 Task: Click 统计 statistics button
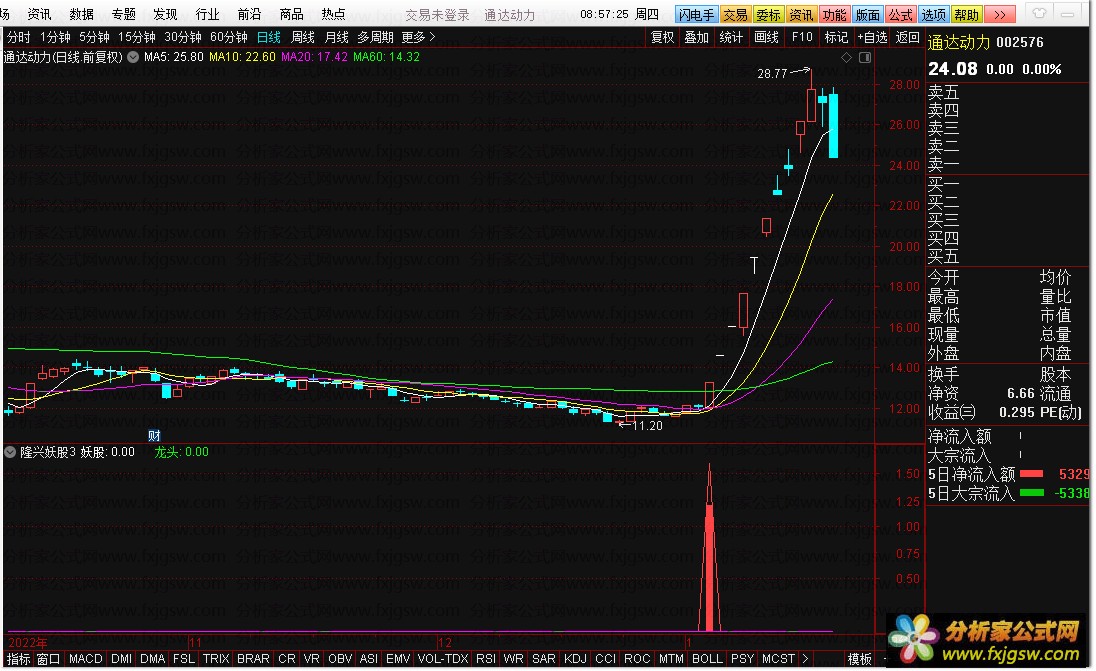(x=731, y=37)
